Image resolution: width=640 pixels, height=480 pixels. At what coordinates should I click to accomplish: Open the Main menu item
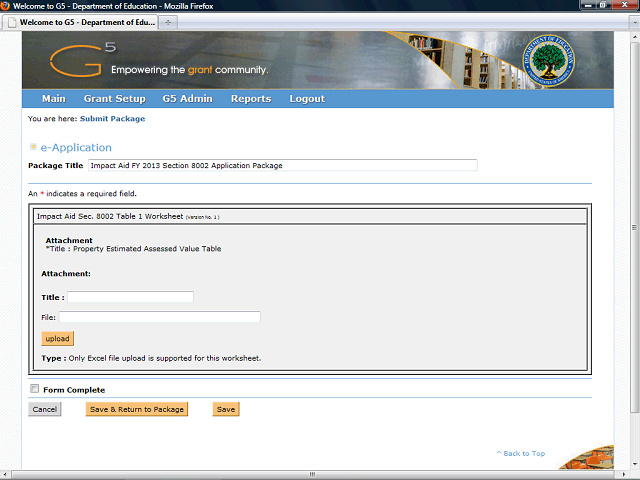click(53, 98)
